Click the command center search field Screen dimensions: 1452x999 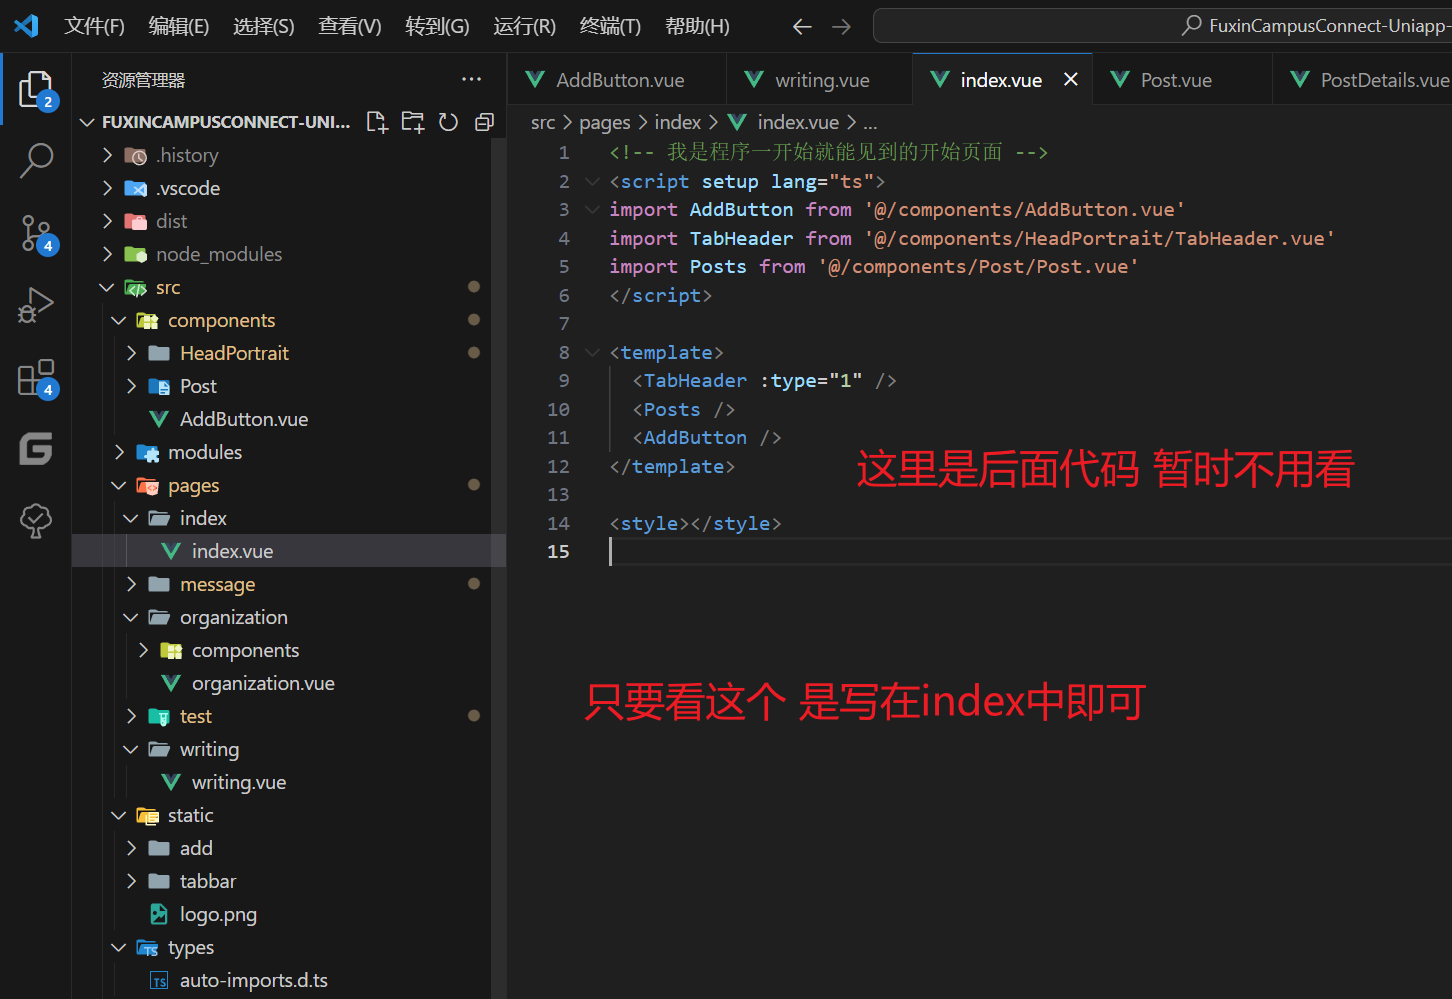click(x=1162, y=26)
